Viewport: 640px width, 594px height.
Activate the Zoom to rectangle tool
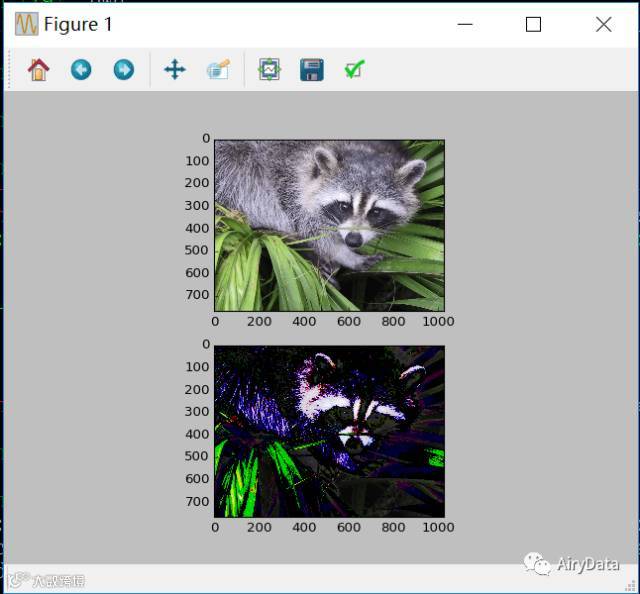click(x=218, y=70)
